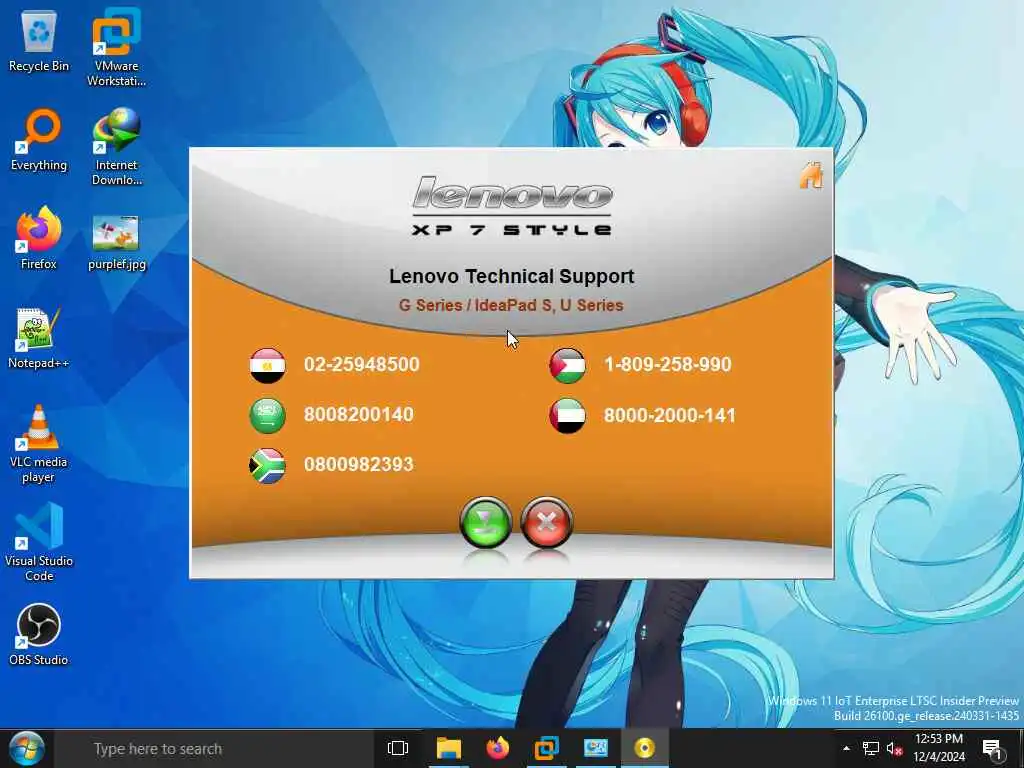Select phone number 1-809-258-990
The width and height of the screenshot is (1024, 768).
click(667, 364)
